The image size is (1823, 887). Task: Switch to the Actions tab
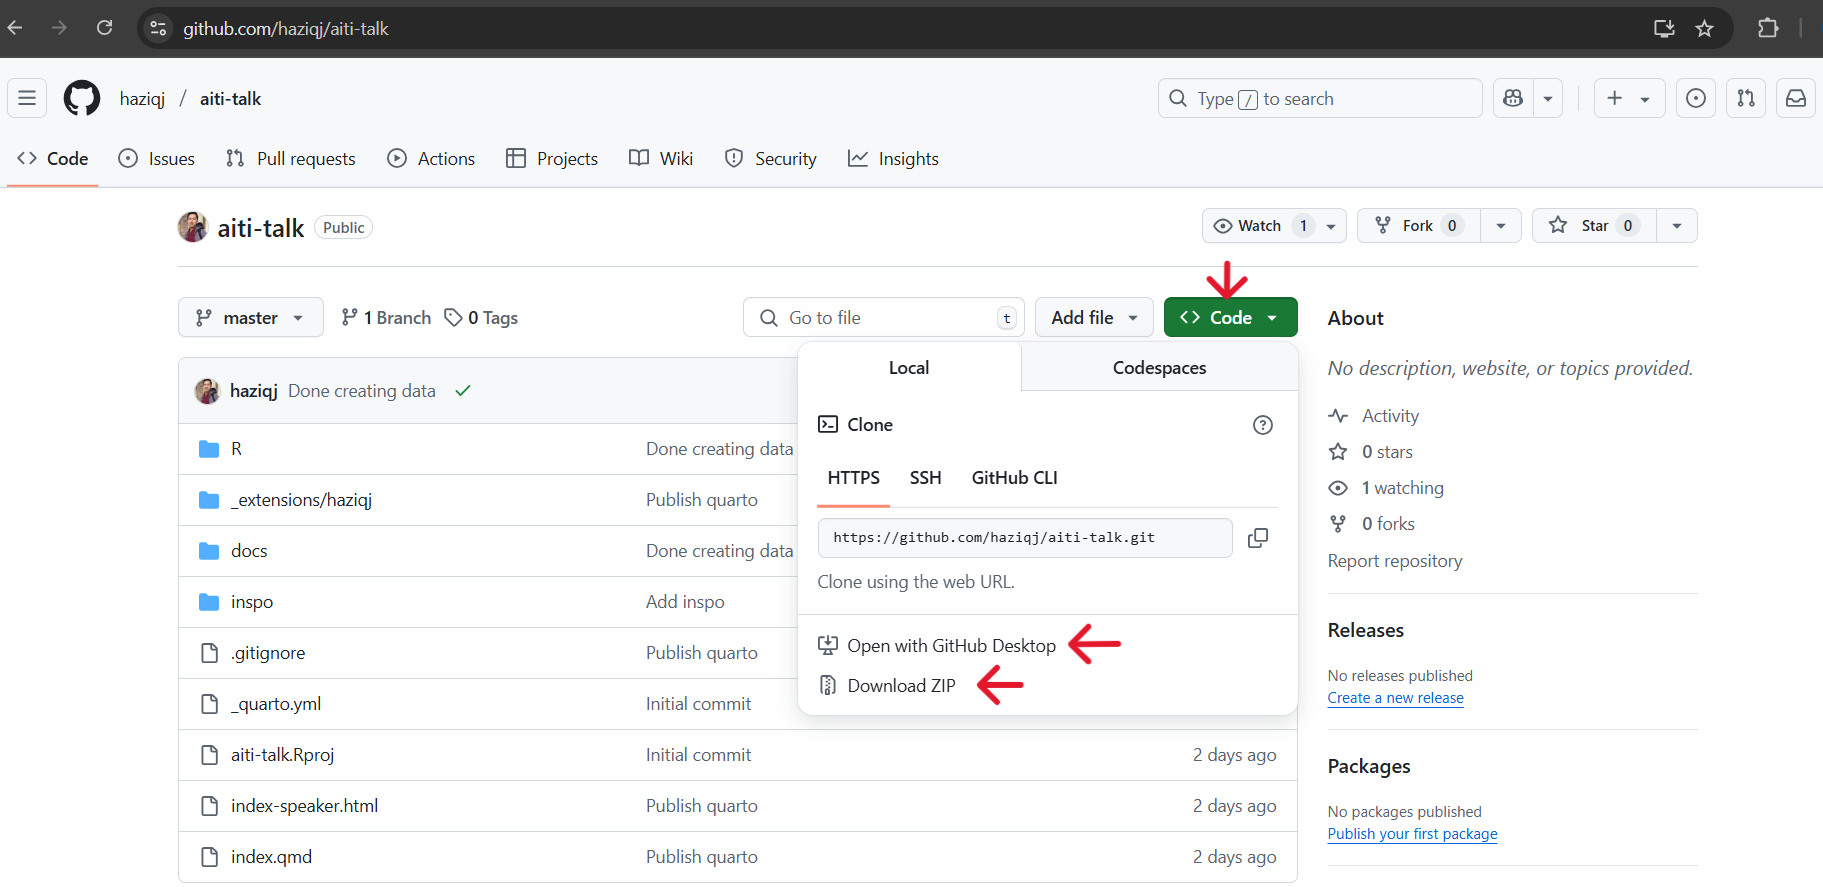pos(431,158)
